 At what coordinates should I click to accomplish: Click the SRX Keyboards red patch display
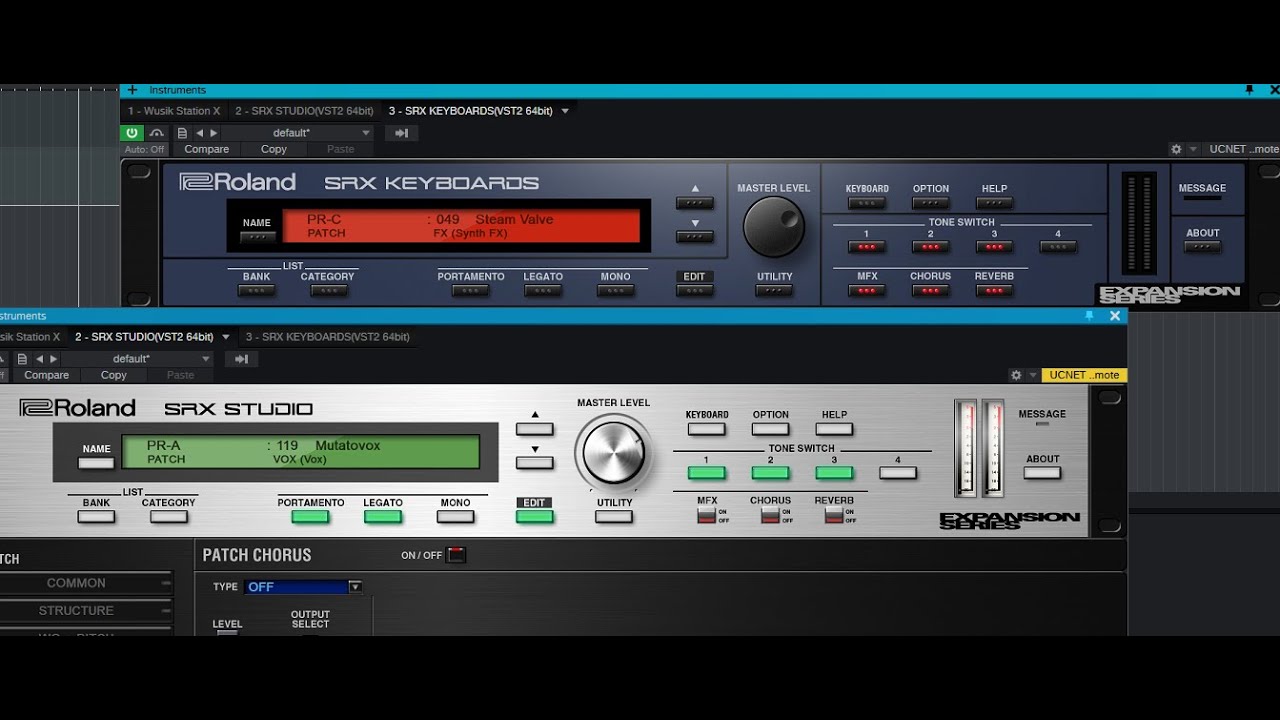click(x=461, y=226)
